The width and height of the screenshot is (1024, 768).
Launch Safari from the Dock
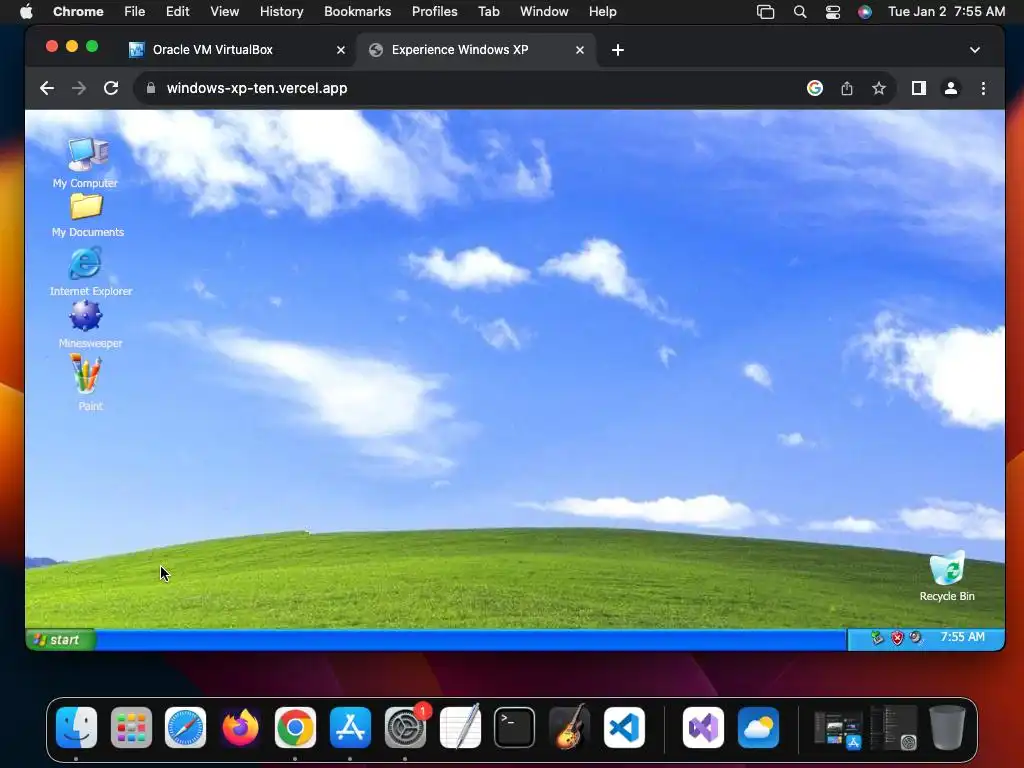click(x=185, y=727)
